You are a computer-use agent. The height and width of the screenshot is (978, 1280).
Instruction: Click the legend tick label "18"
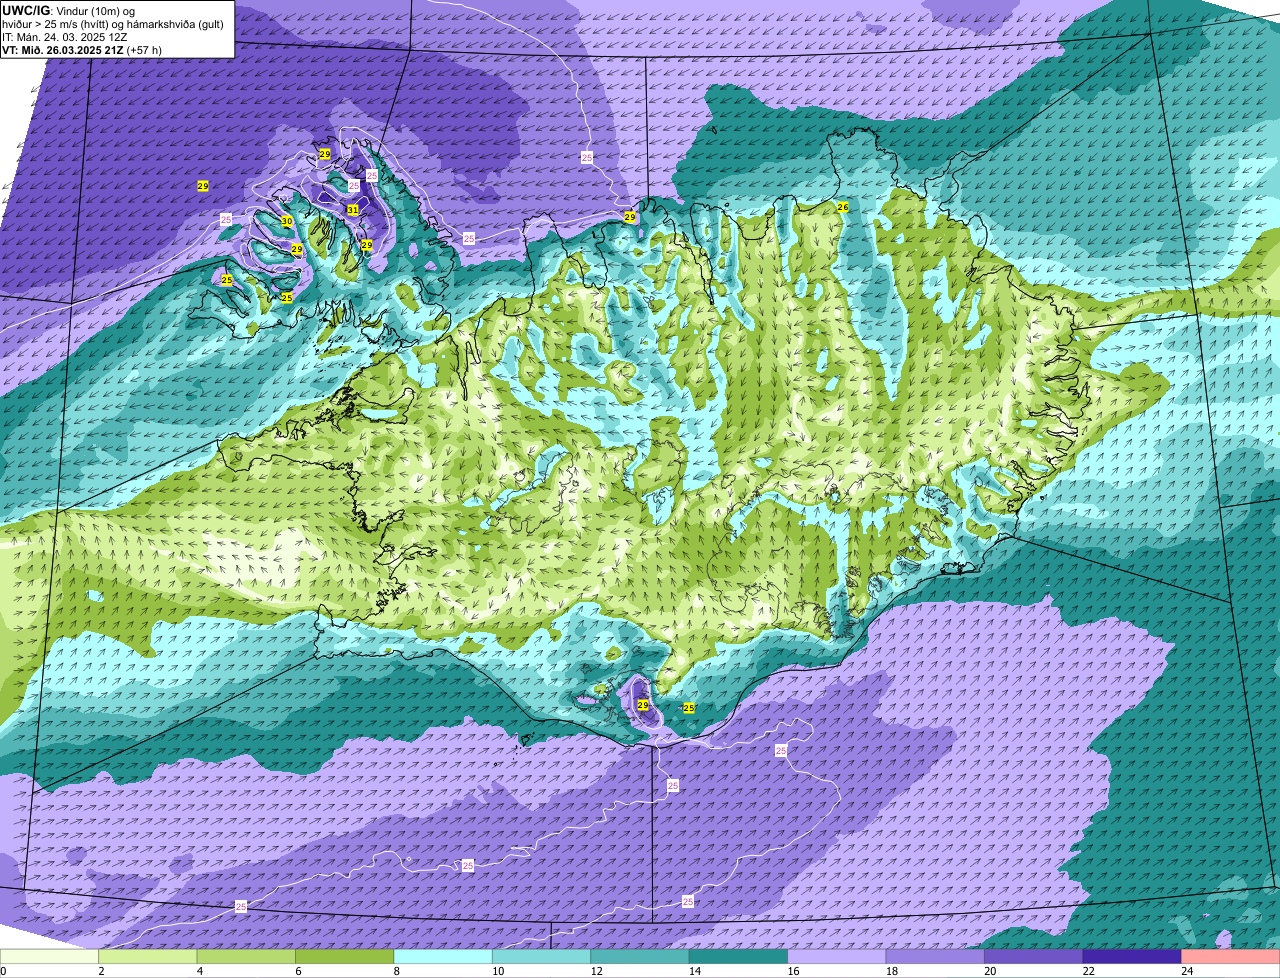tap(891, 971)
